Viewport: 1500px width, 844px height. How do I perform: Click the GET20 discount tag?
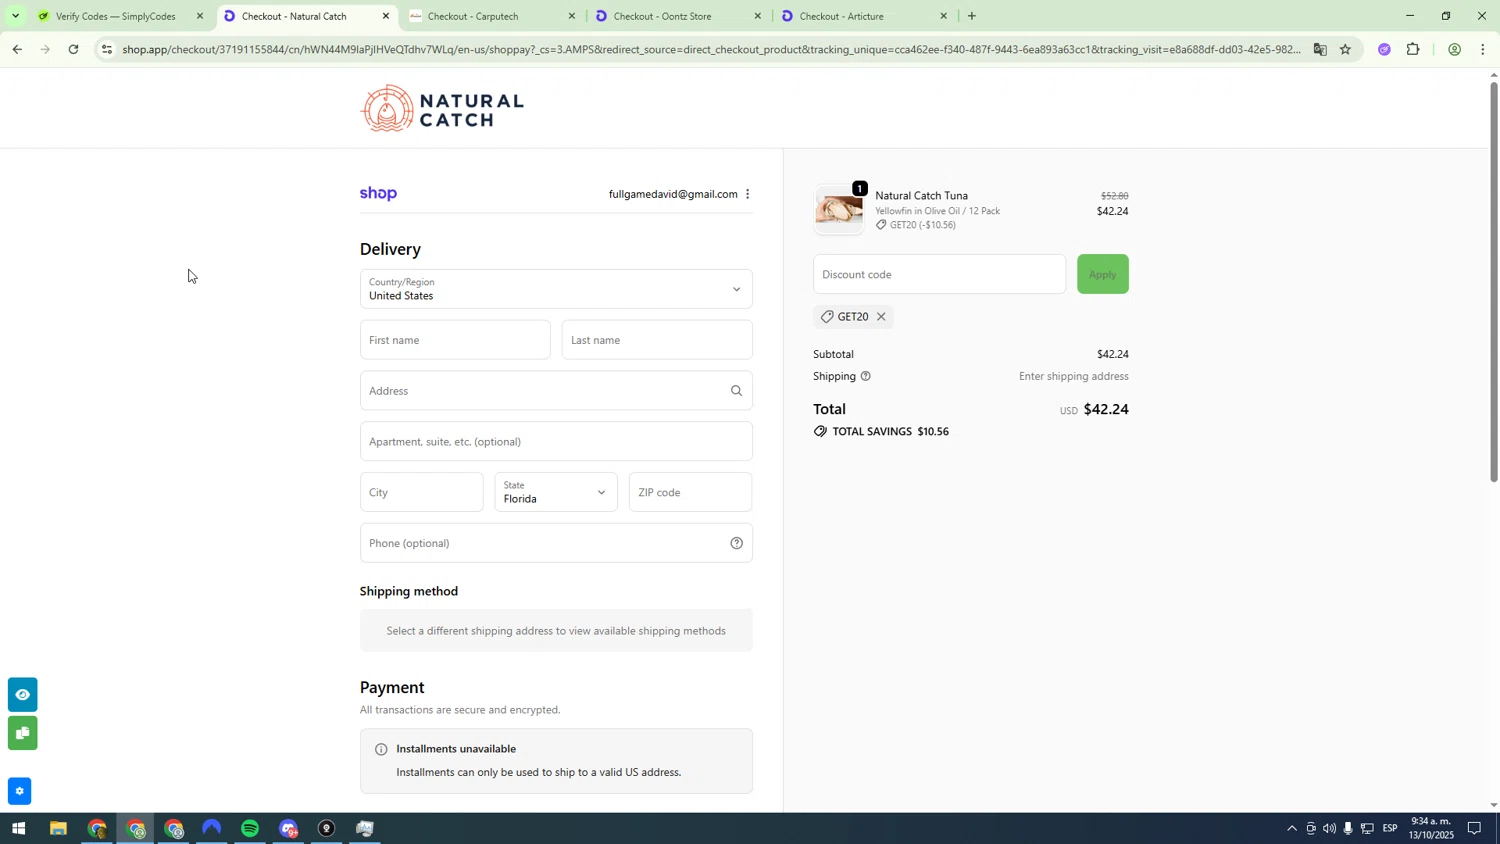(852, 317)
